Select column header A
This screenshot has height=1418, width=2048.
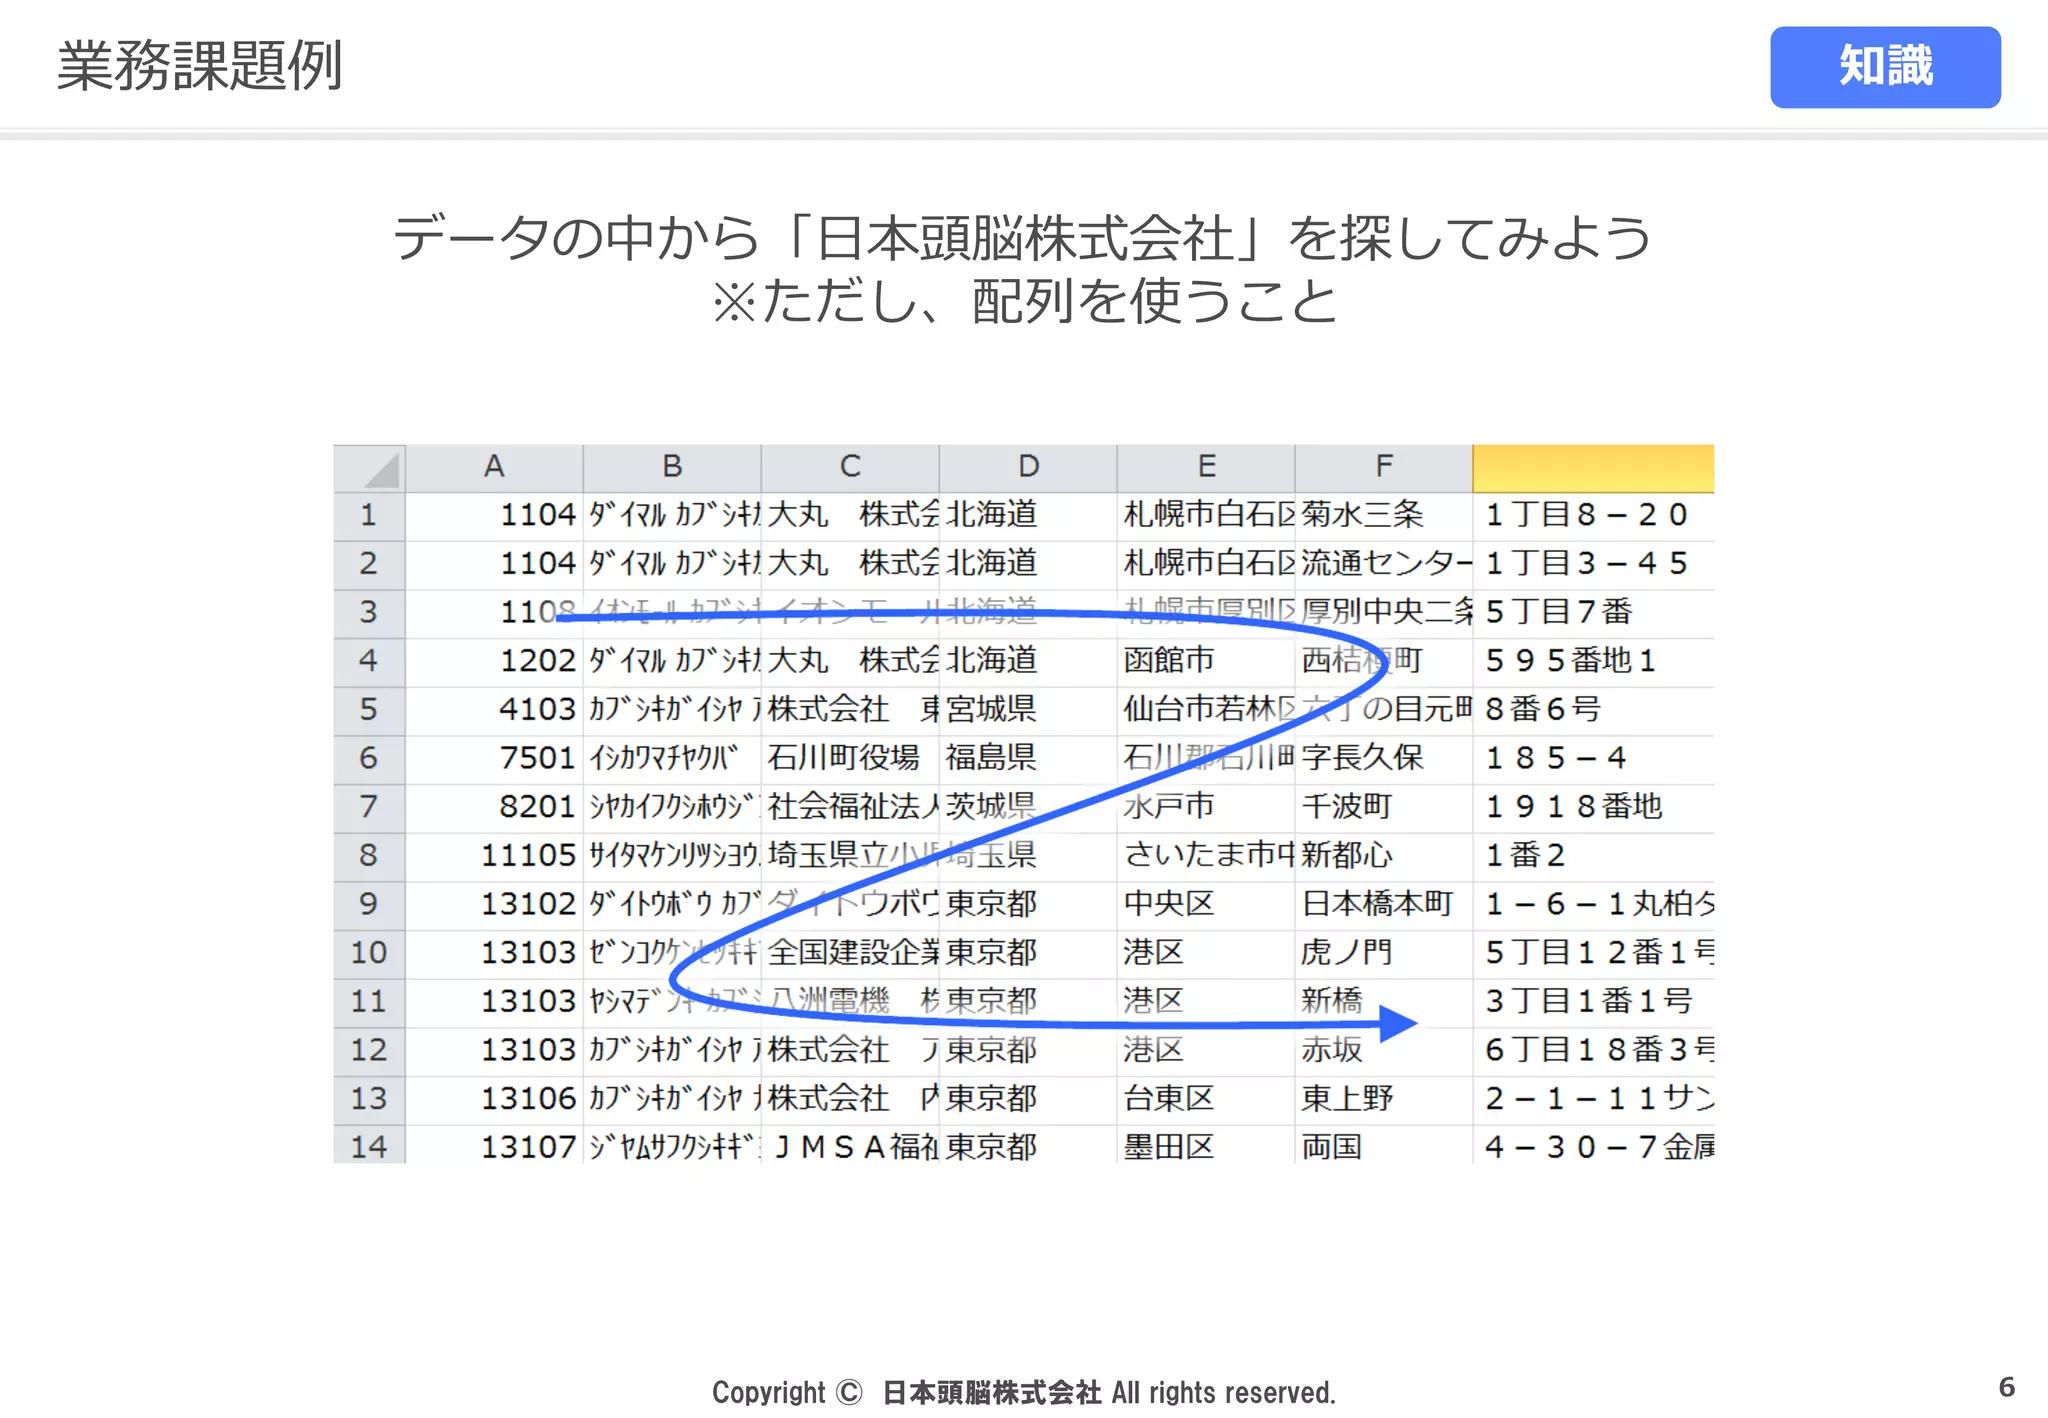494,468
